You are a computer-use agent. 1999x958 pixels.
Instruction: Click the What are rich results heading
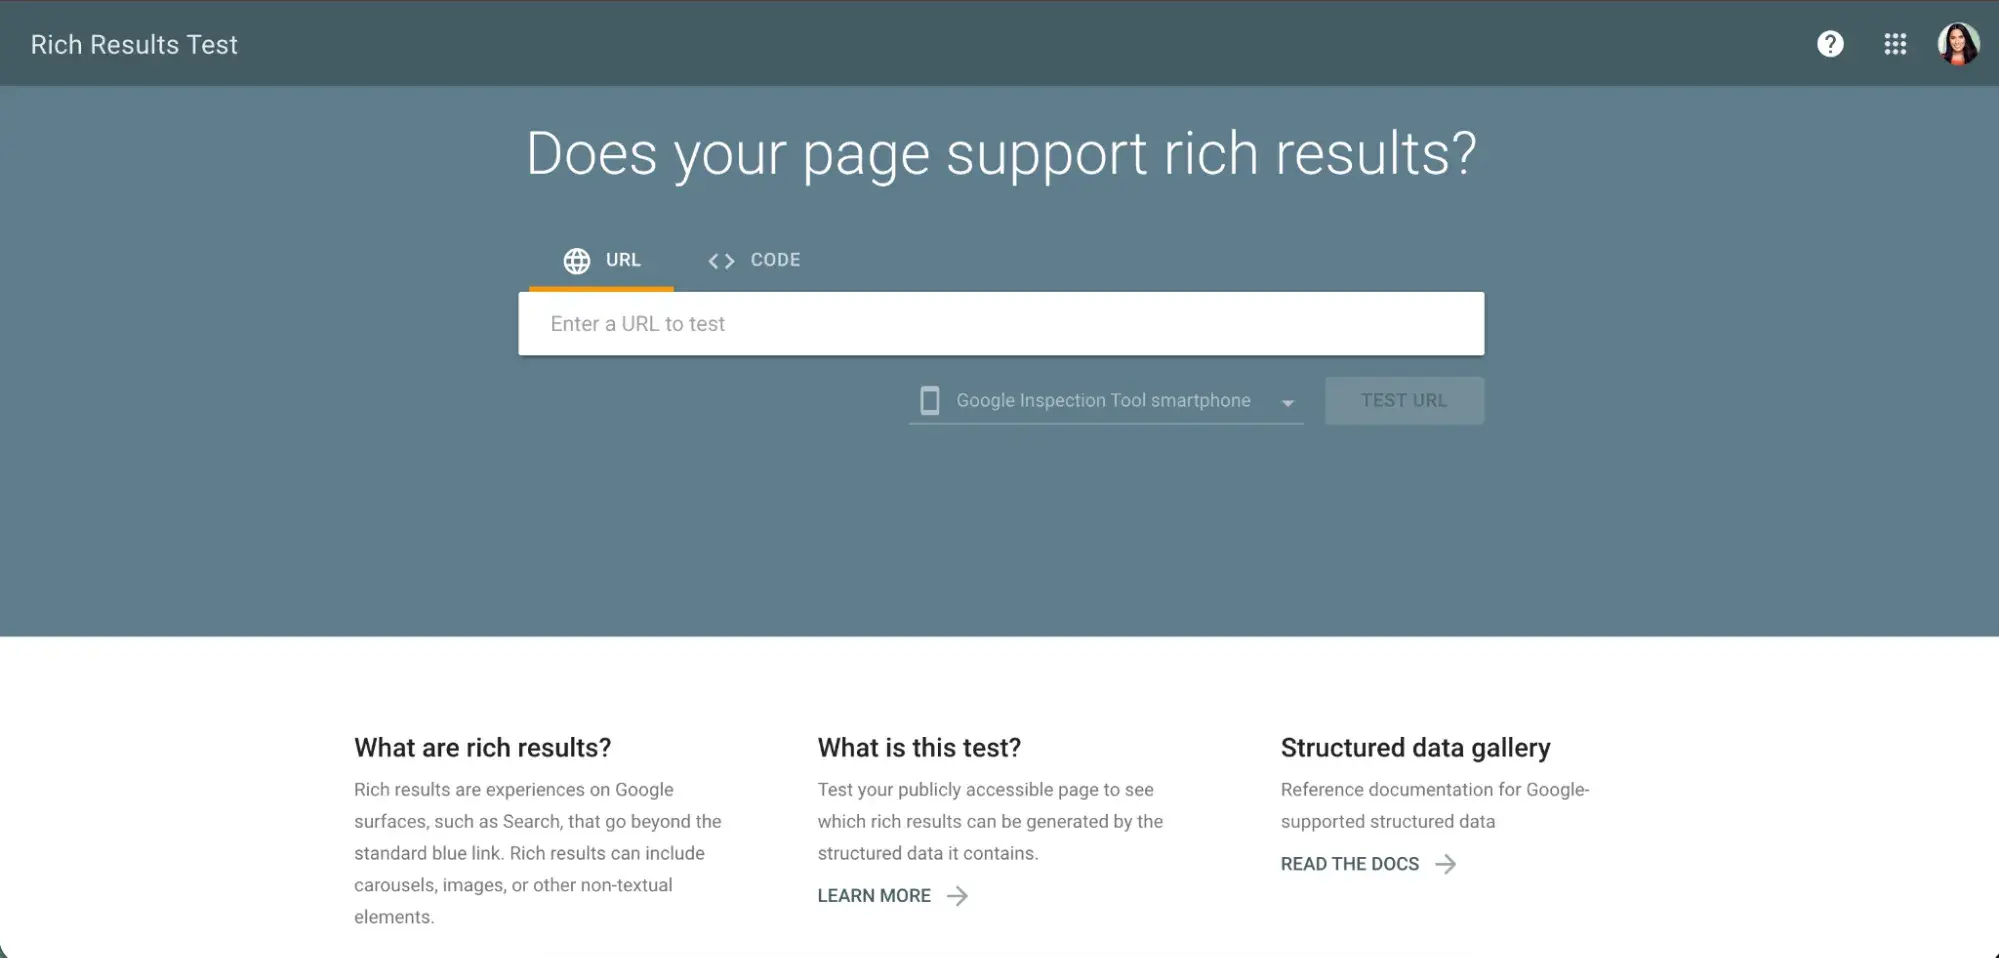pos(482,747)
